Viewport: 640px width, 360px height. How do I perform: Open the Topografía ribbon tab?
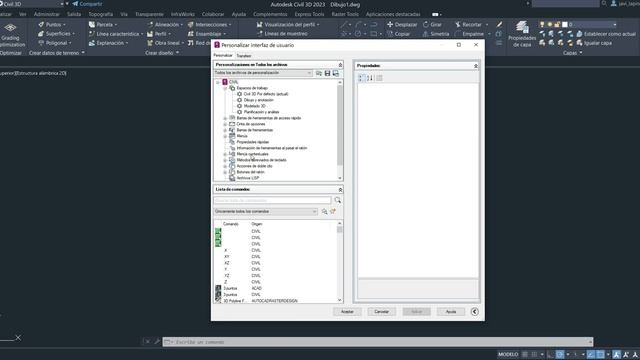(x=100, y=14)
